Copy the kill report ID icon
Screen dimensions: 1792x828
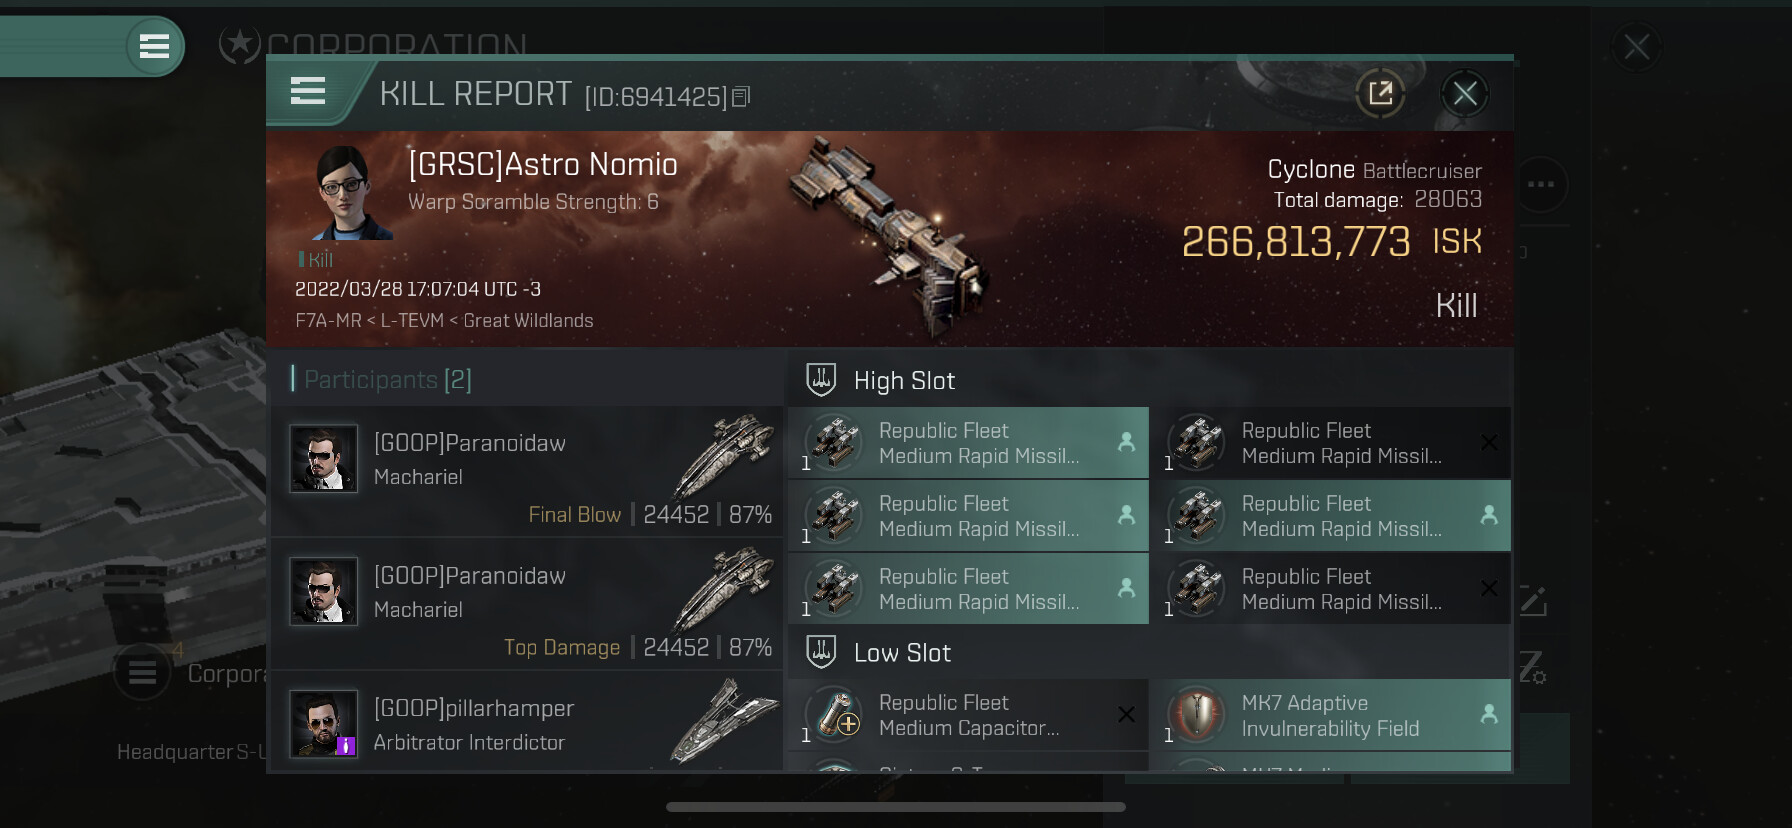(741, 97)
